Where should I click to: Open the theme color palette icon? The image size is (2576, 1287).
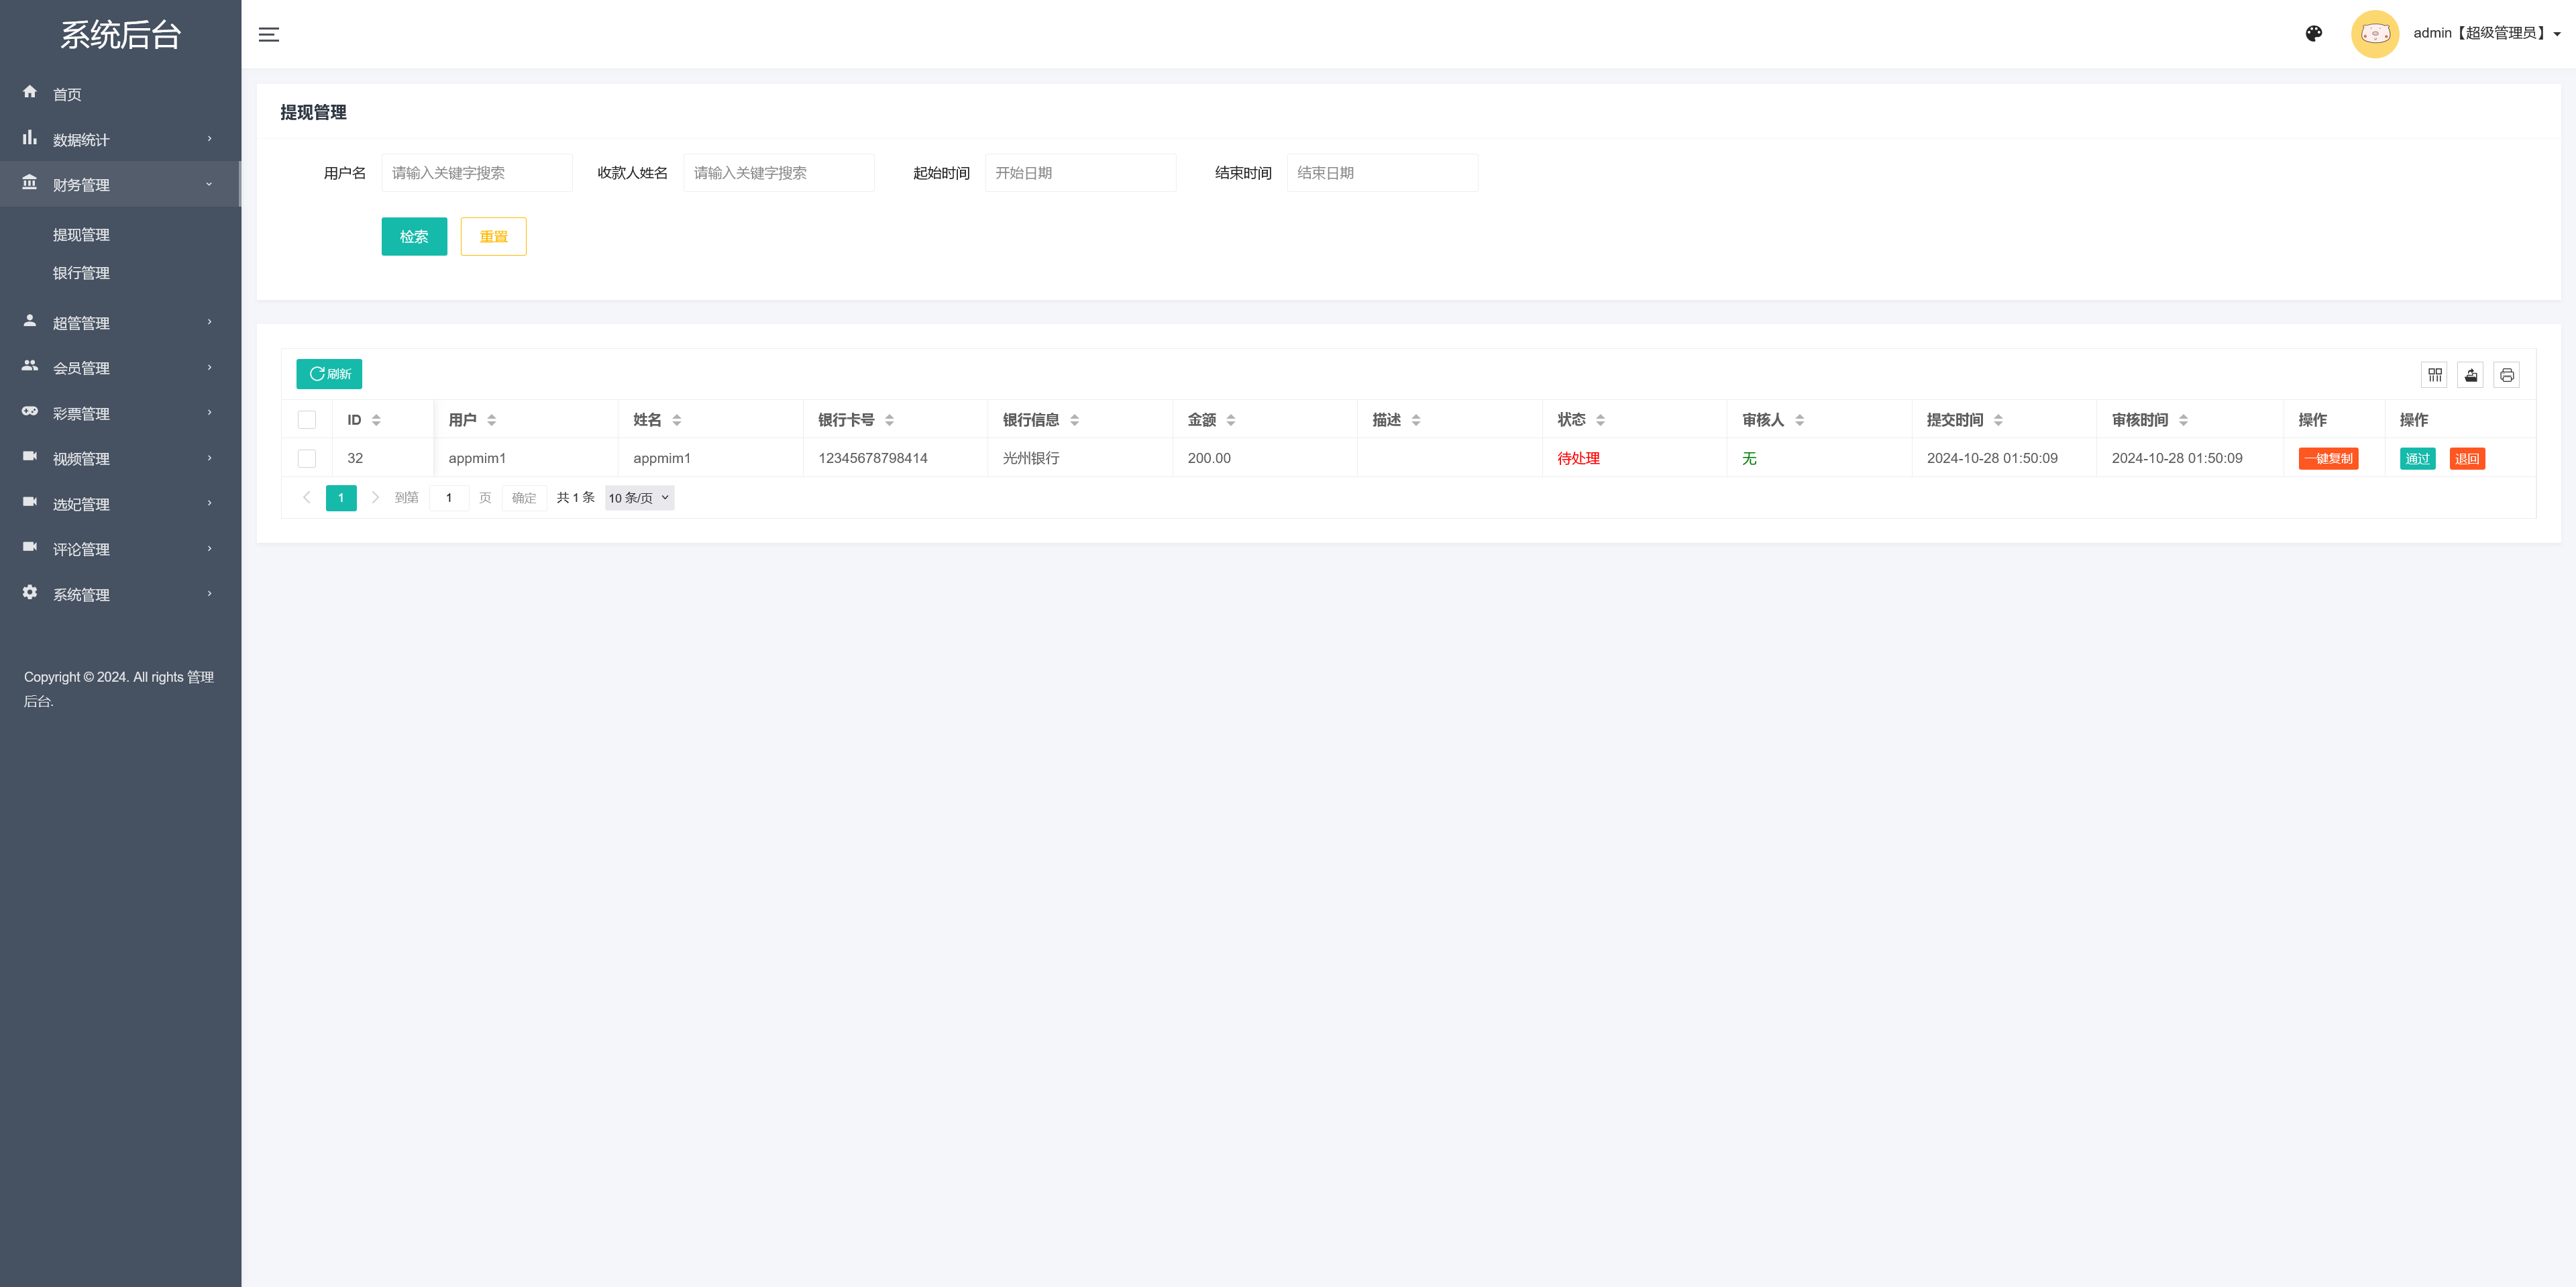pos(2313,34)
